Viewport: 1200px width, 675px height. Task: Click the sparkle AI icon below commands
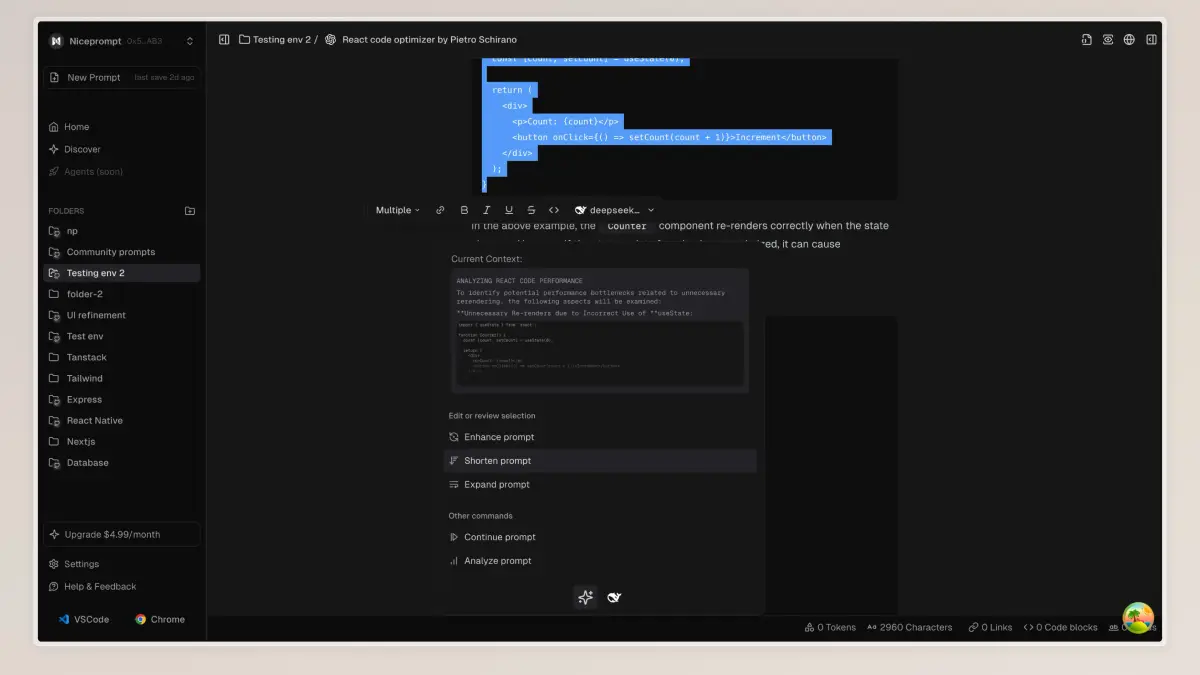click(x=586, y=597)
